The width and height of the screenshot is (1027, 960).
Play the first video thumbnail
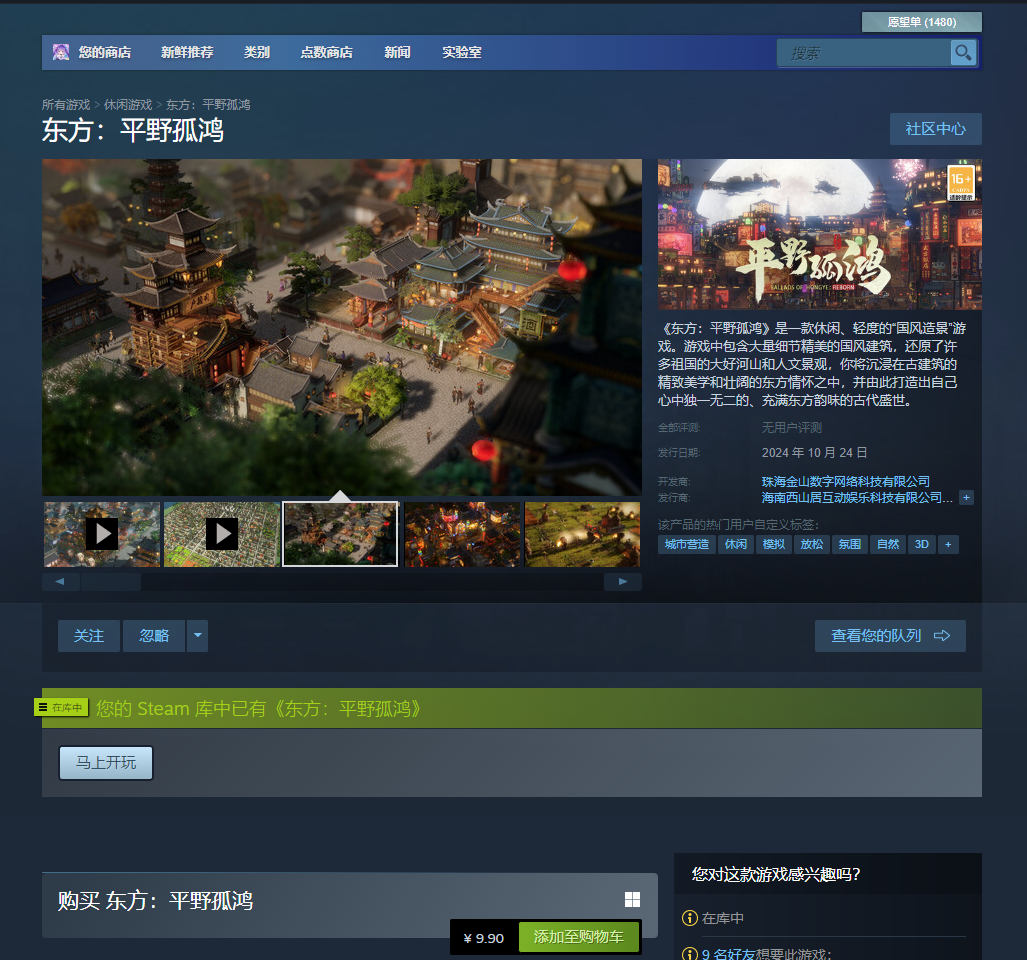coord(102,534)
